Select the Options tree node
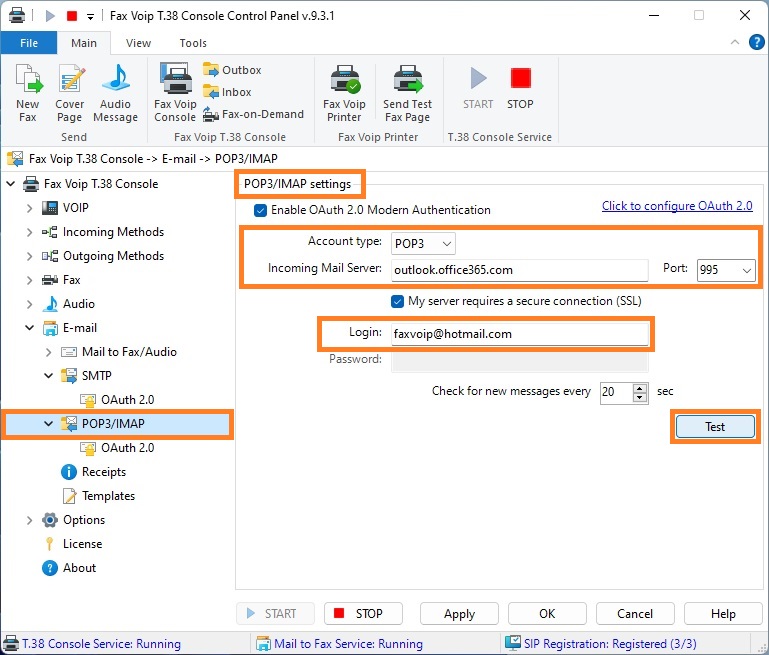 (x=74, y=520)
